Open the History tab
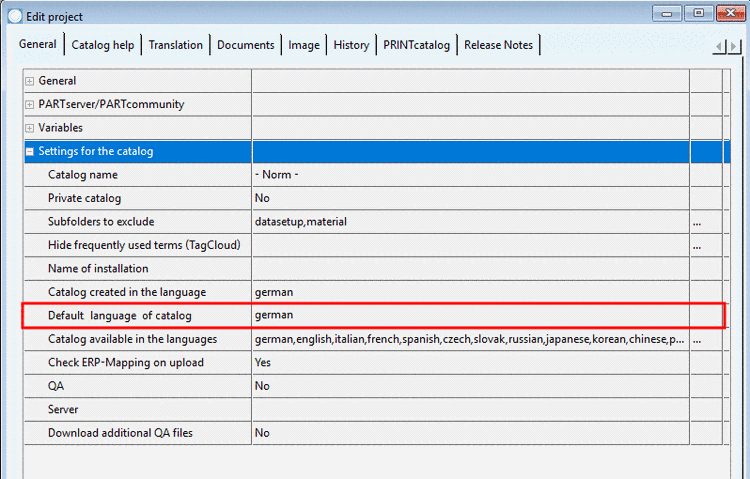The height and width of the screenshot is (479, 750). click(x=351, y=45)
